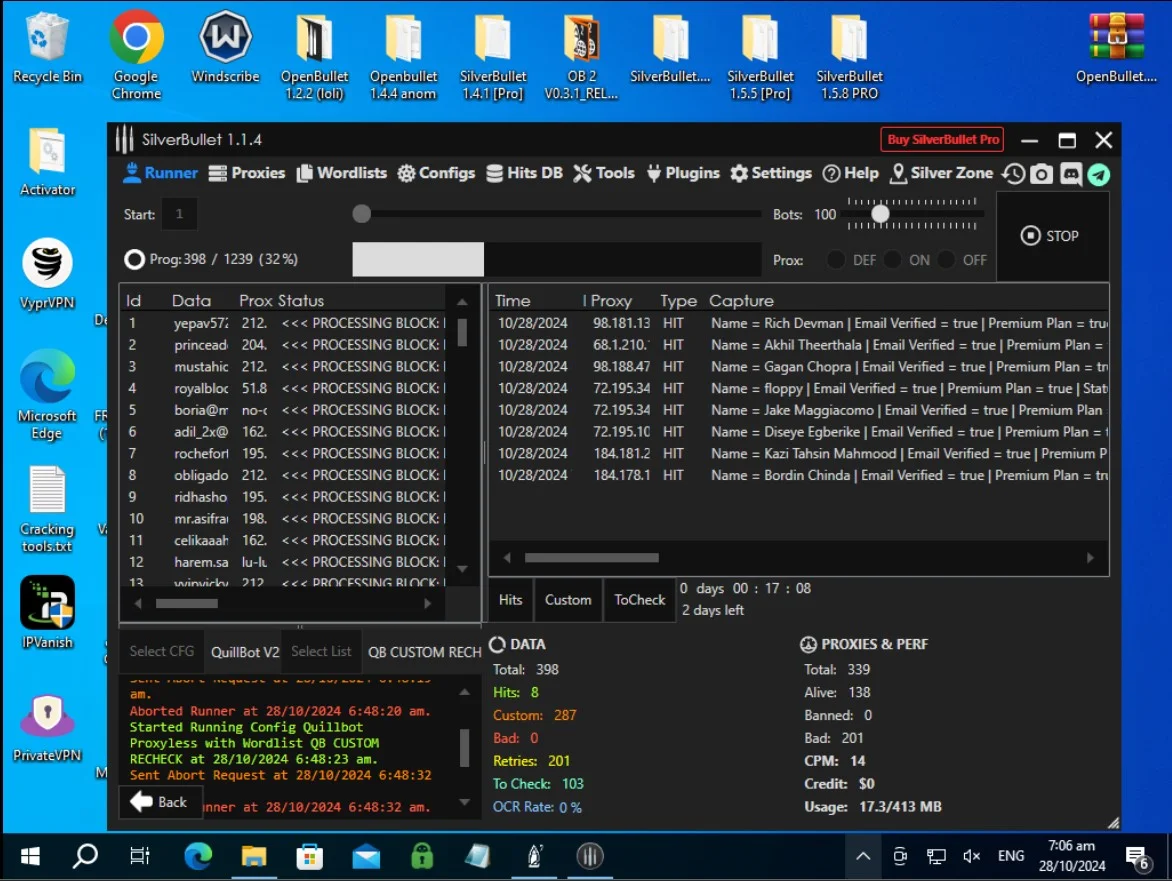Click the OB 2 V0.3.1 desktop folder
The width and height of the screenshot is (1172, 881).
(581, 57)
